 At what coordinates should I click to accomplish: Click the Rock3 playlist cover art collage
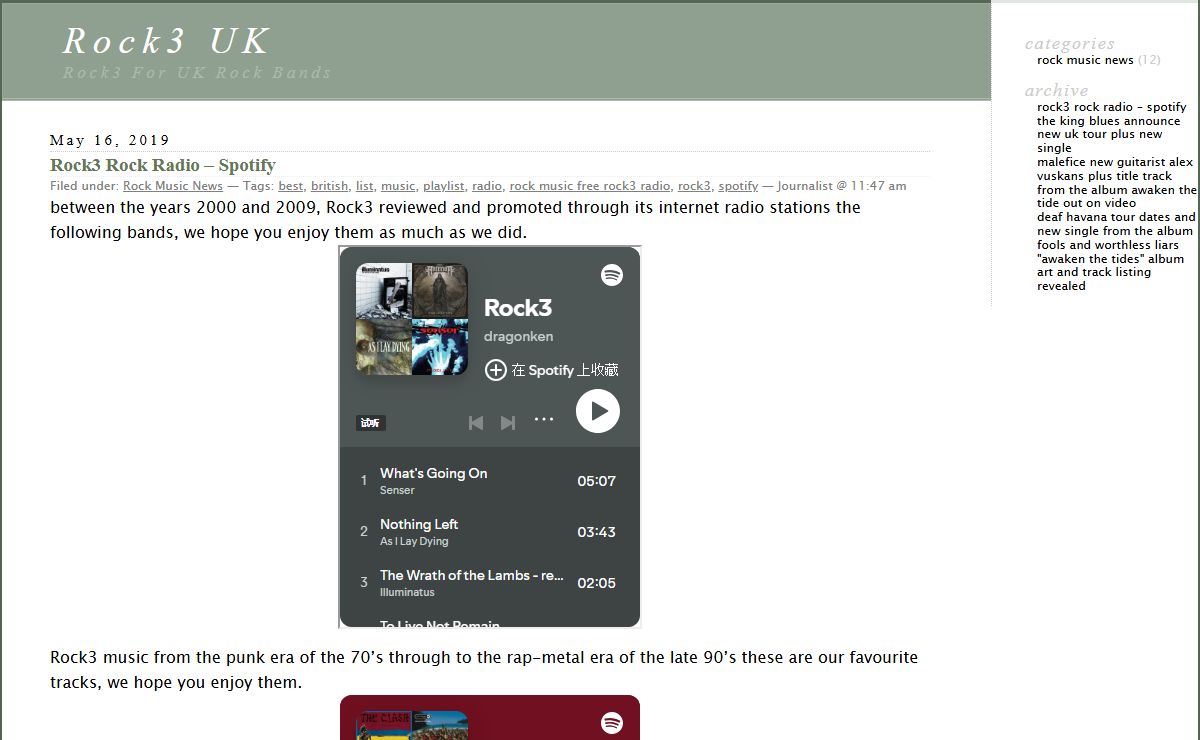412,319
